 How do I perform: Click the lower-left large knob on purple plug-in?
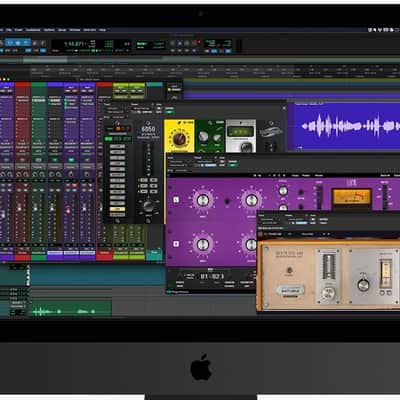pyautogui.click(x=203, y=245)
